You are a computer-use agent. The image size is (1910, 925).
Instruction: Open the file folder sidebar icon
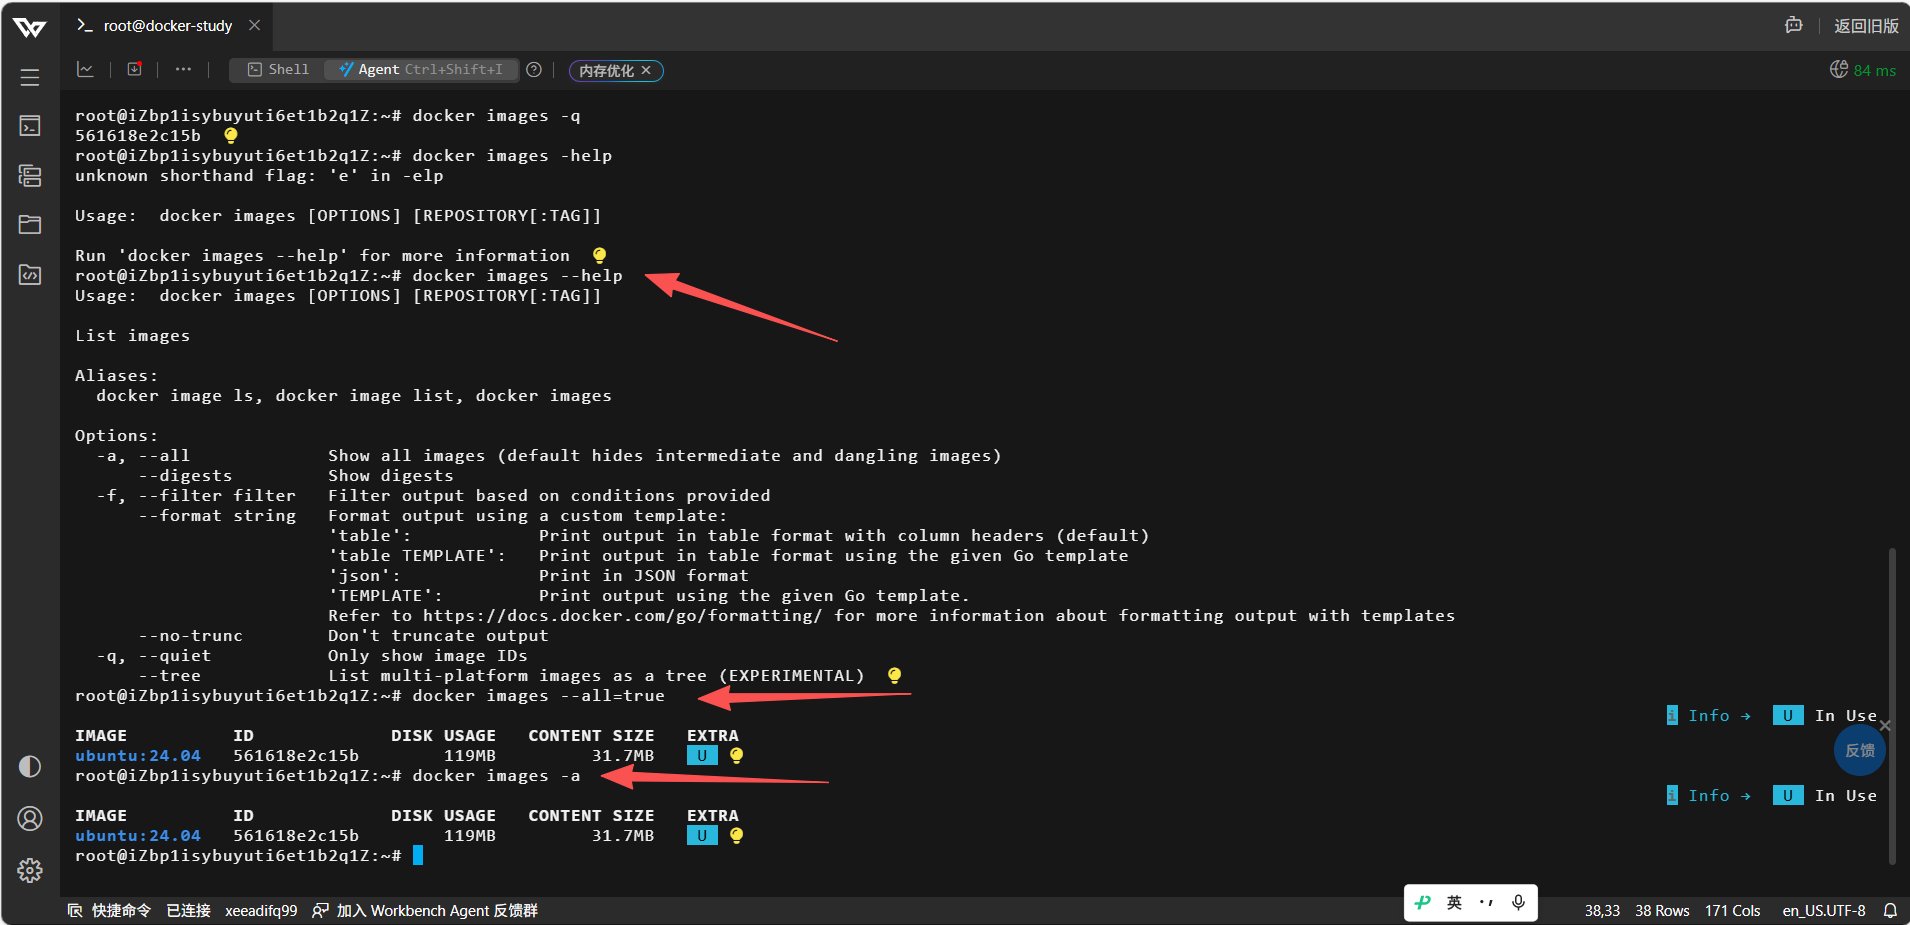30,224
